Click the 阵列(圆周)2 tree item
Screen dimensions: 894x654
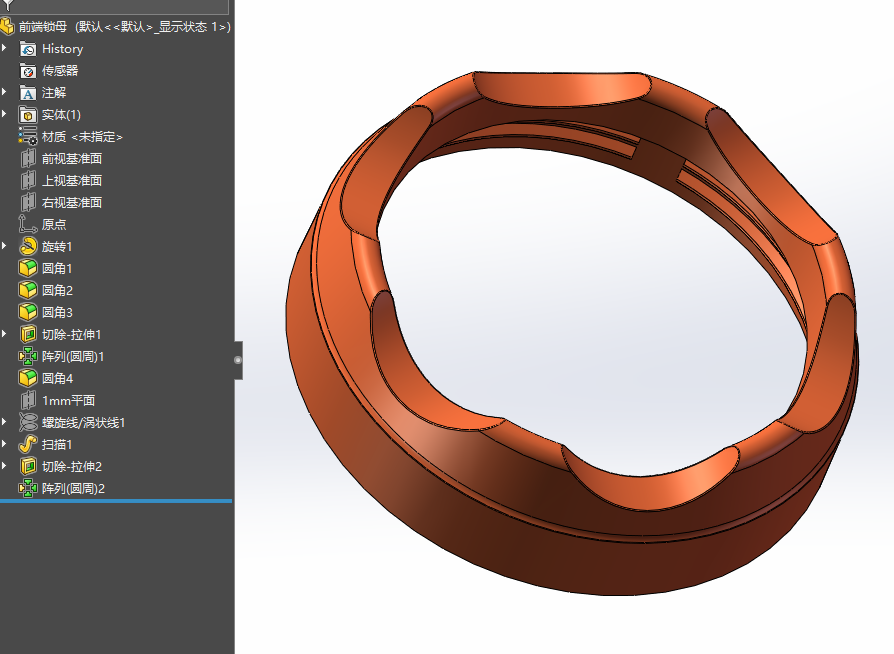coord(73,489)
